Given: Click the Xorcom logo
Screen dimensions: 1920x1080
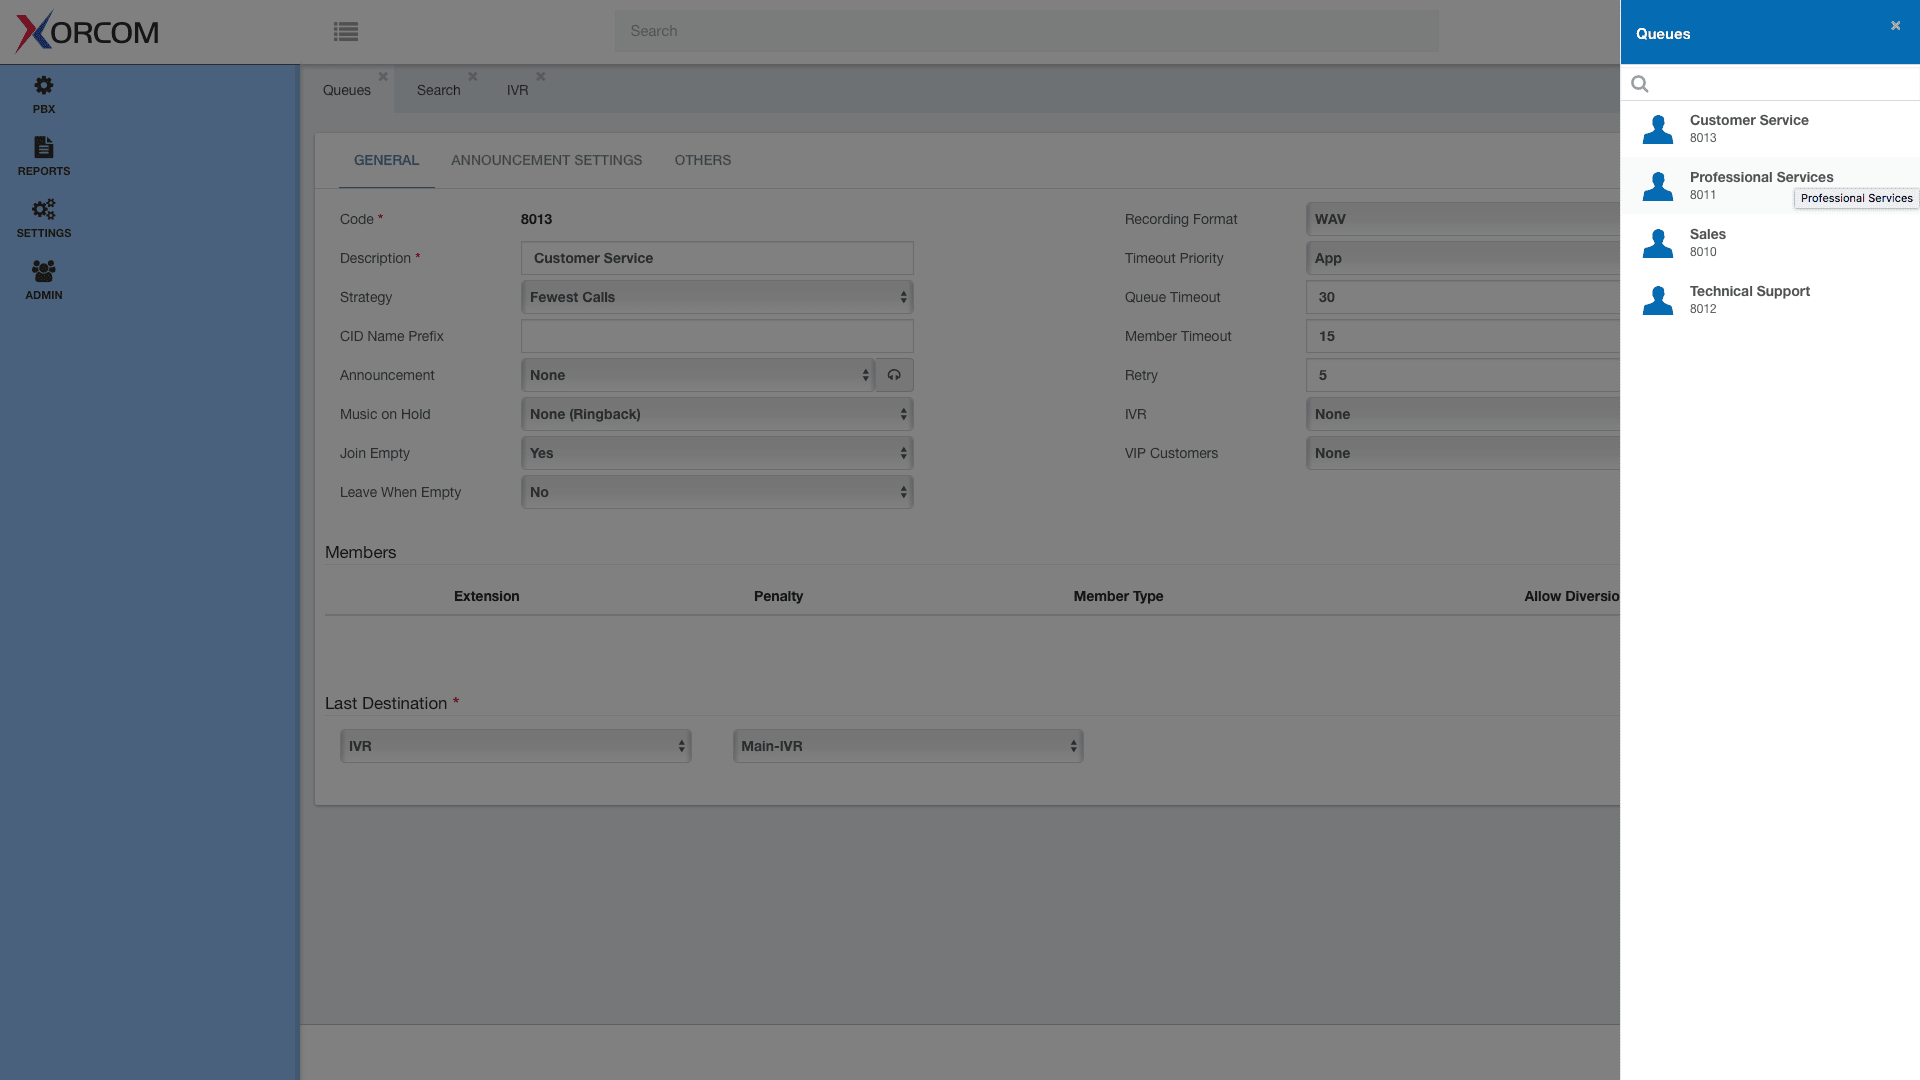Looking at the screenshot, I should click(87, 31).
